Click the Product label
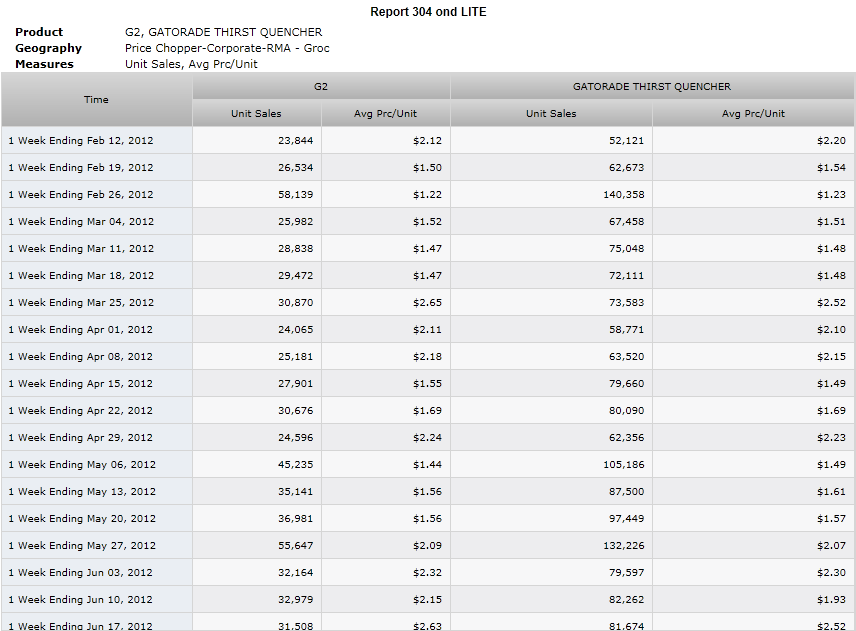This screenshot has height=631, width=856. click(39, 32)
